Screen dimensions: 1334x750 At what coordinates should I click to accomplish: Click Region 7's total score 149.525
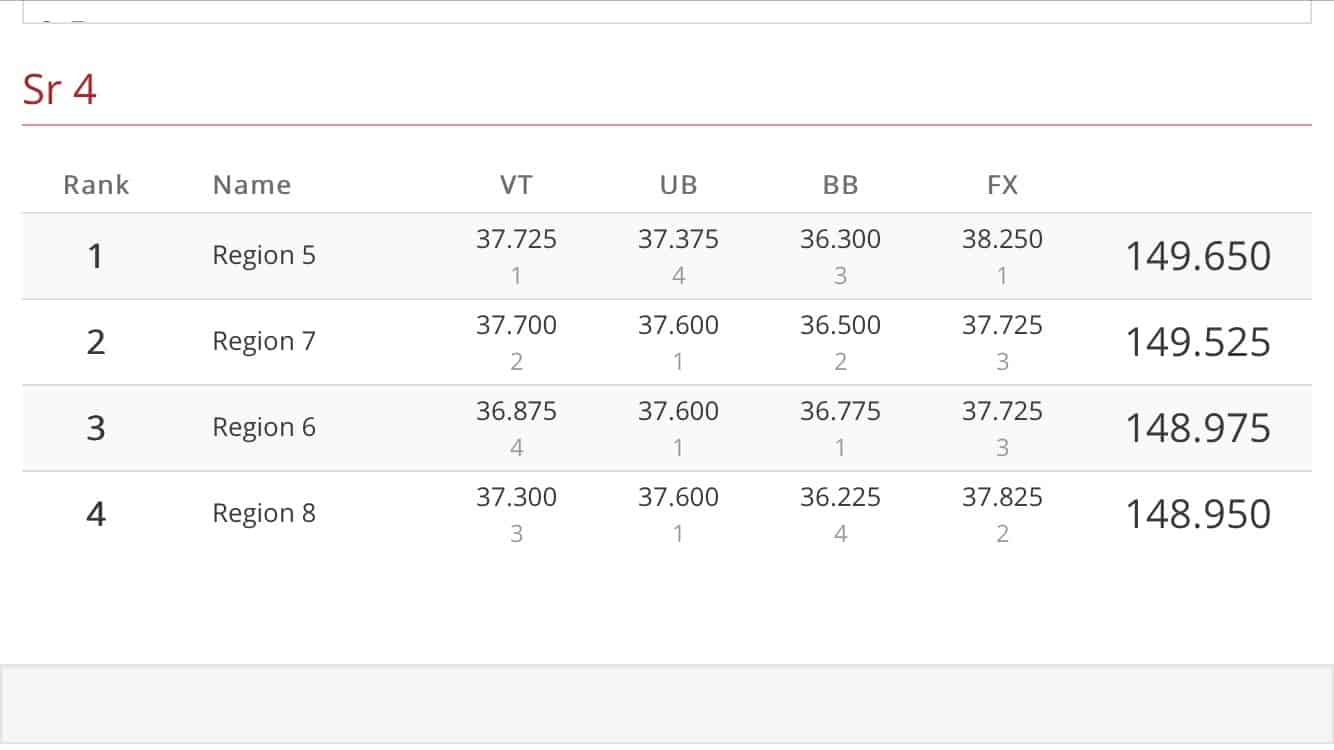pyautogui.click(x=1198, y=343)
